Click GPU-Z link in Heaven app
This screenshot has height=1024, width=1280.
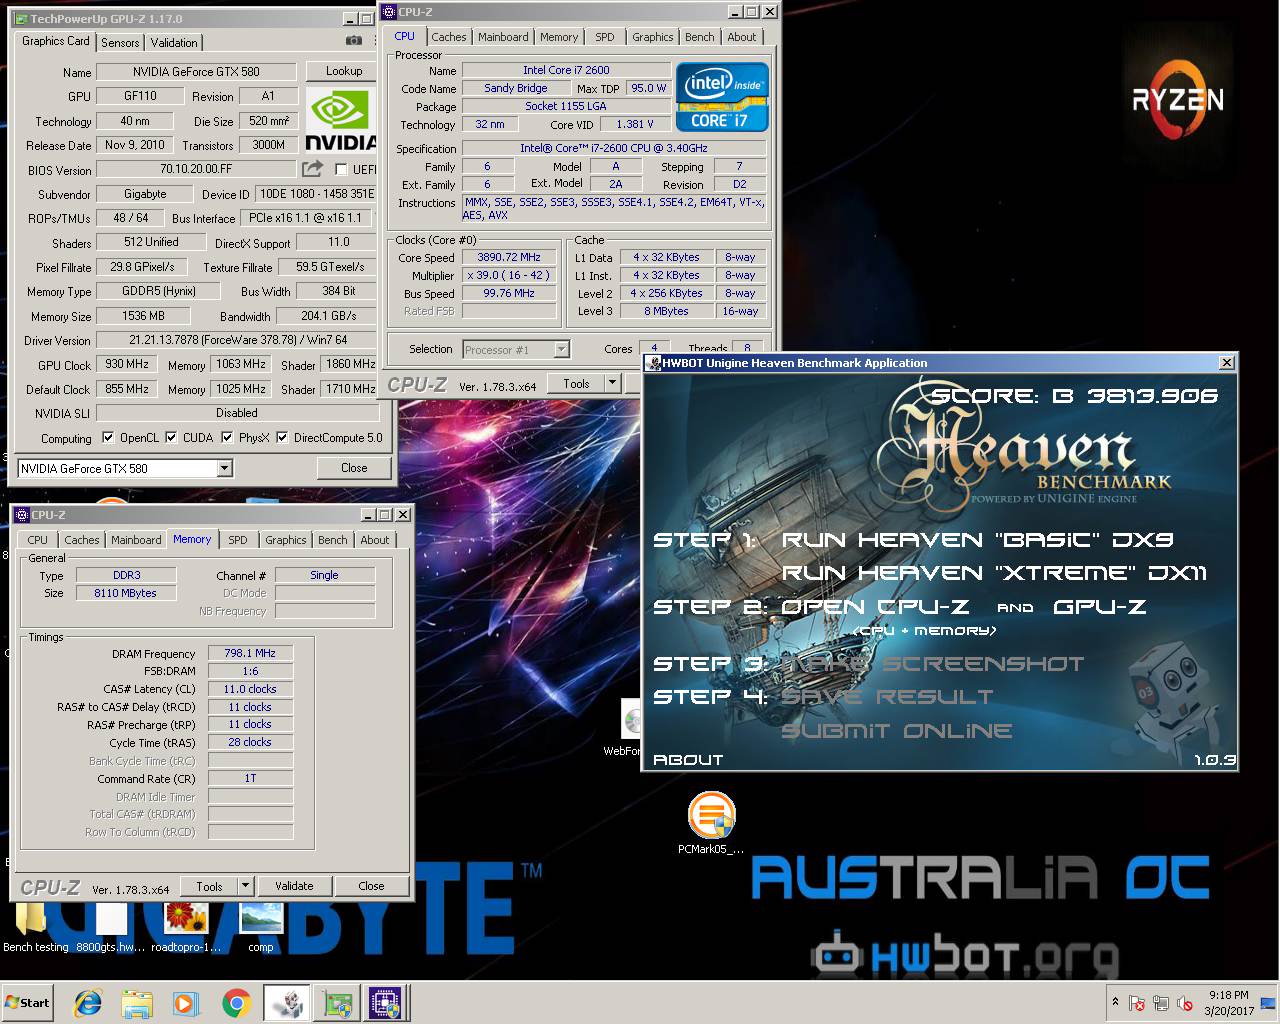click(x=1100, y=607)
